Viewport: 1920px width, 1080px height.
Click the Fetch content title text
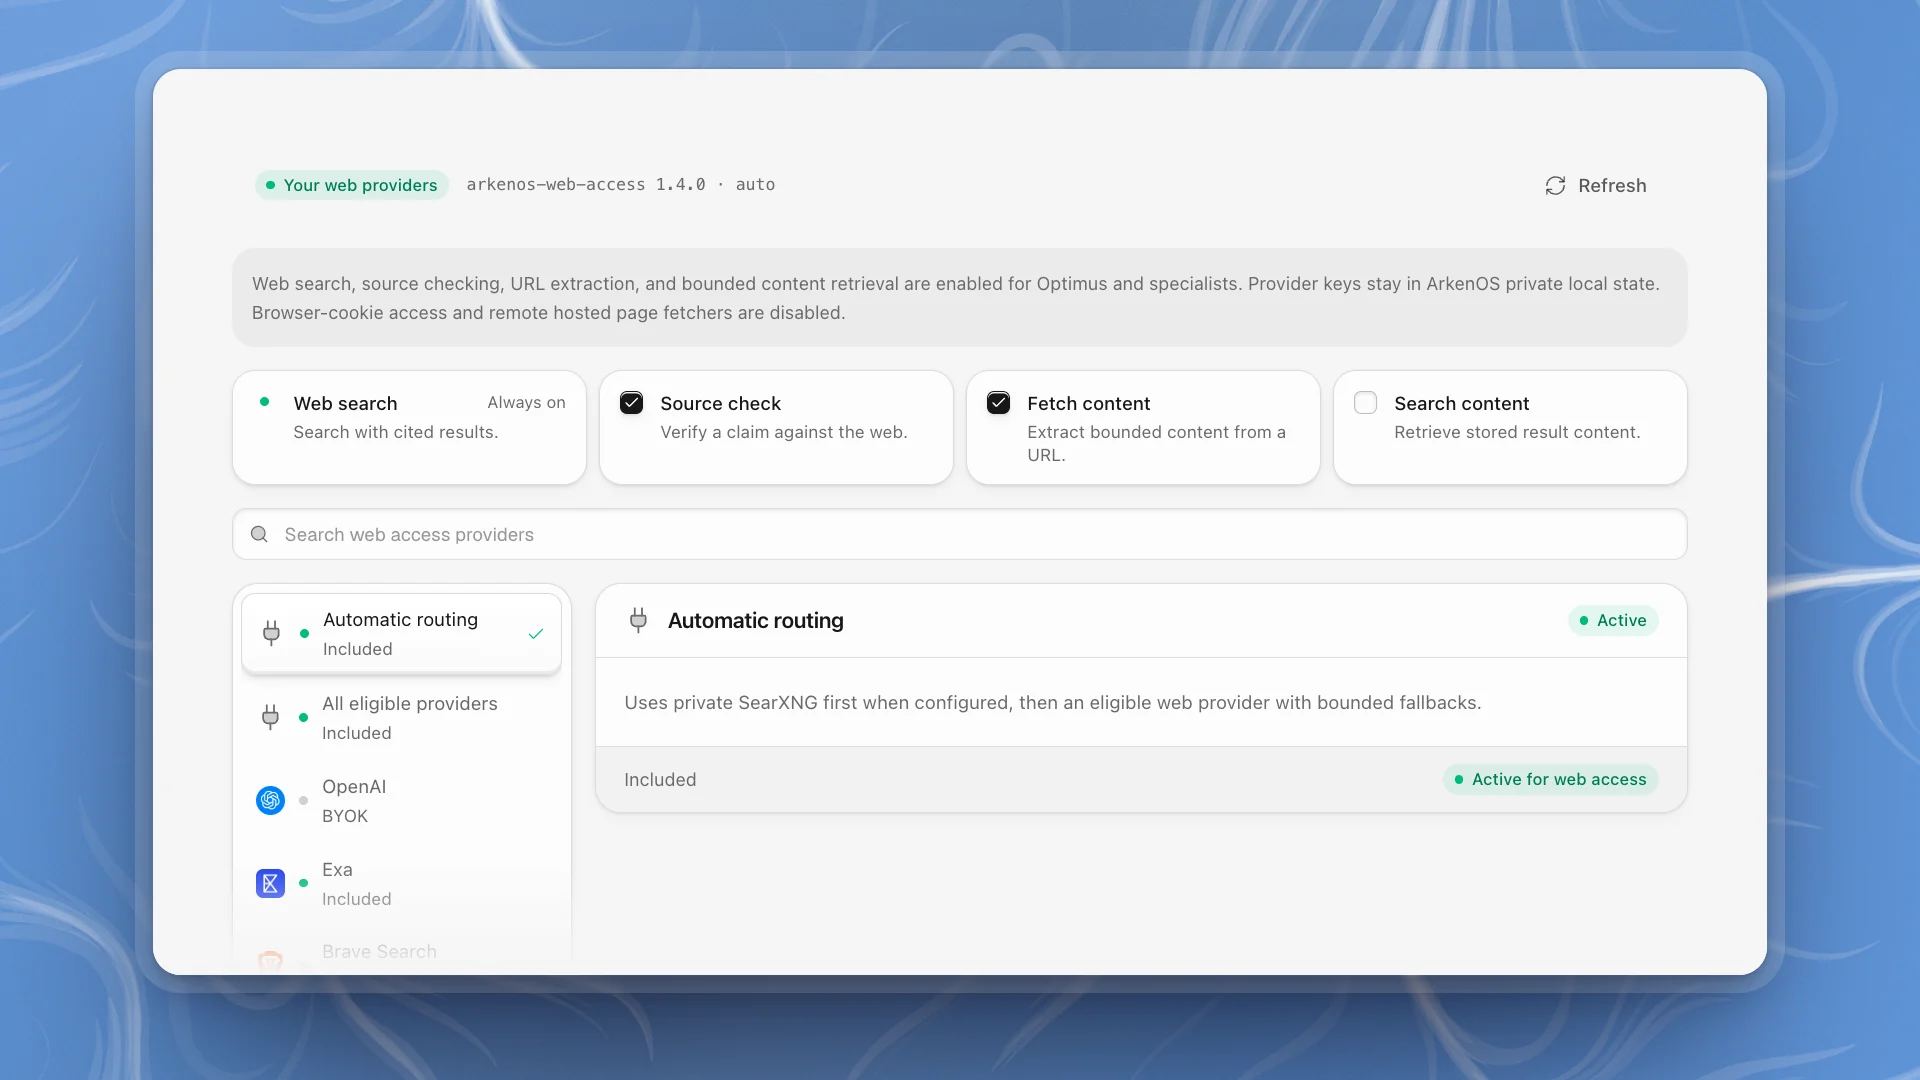1088,403
